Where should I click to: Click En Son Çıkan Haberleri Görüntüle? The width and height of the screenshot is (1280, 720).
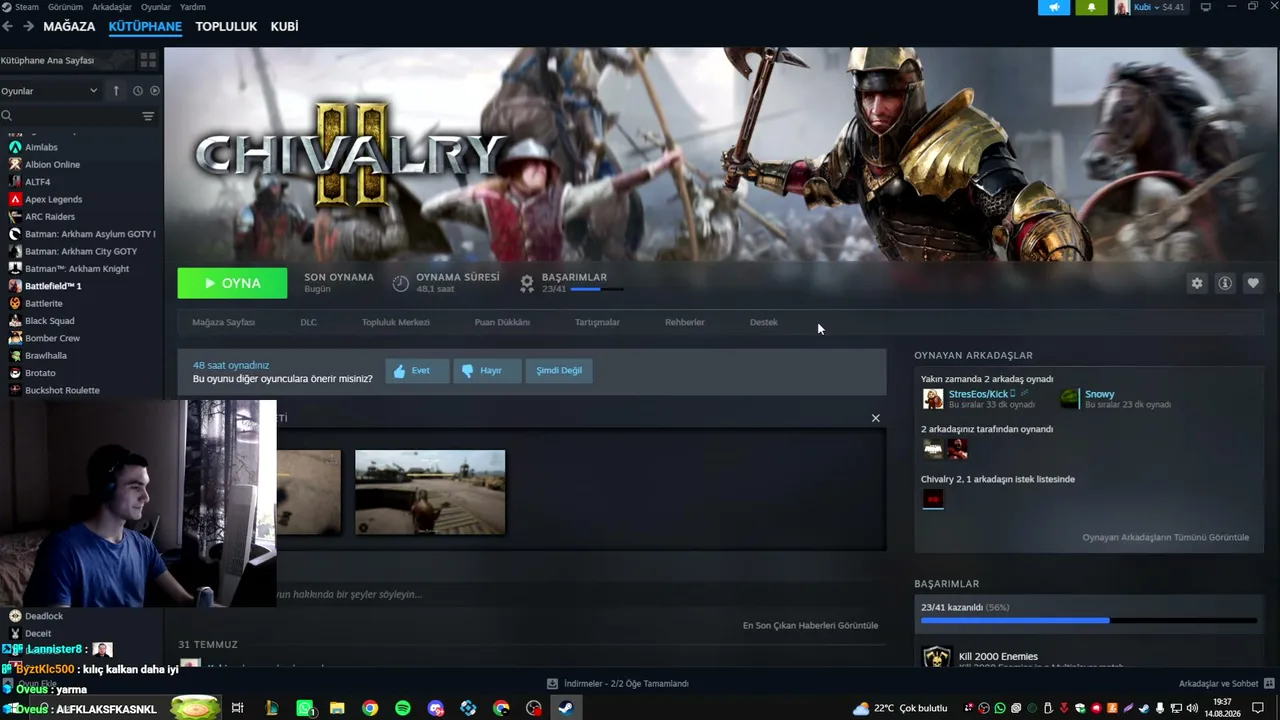click(810, 625)
